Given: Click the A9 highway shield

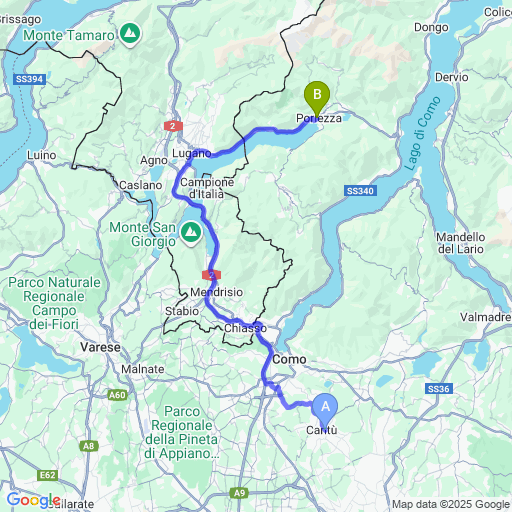Looking at the screenshot, I should pos(239,493).
